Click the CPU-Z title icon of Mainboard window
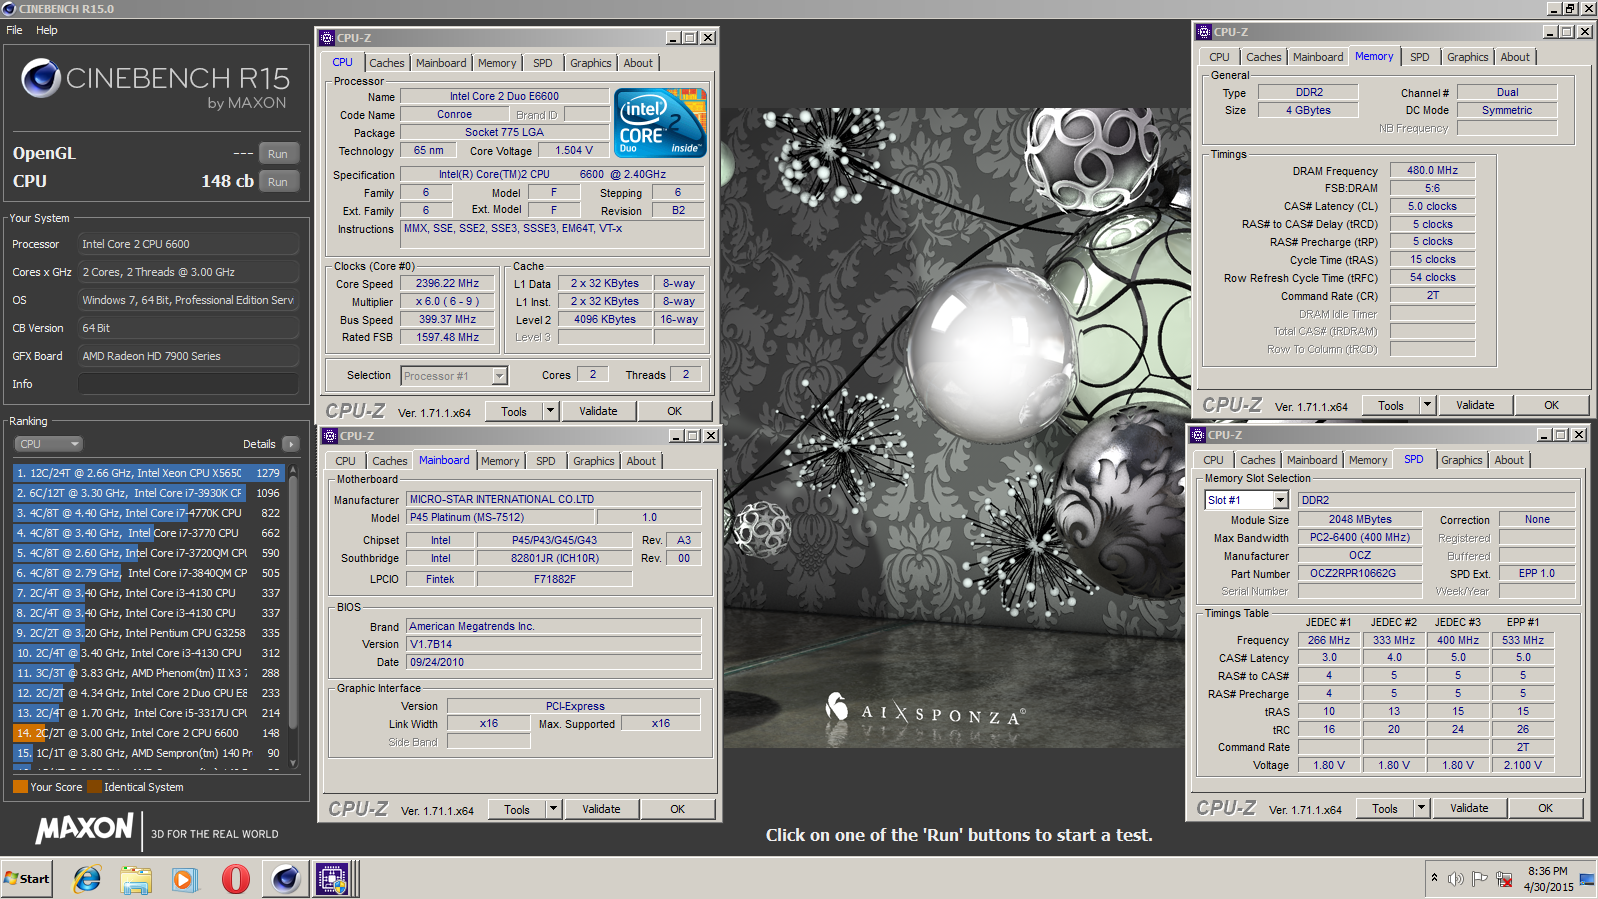This screenshot has width=1598, height=899. 328,436
